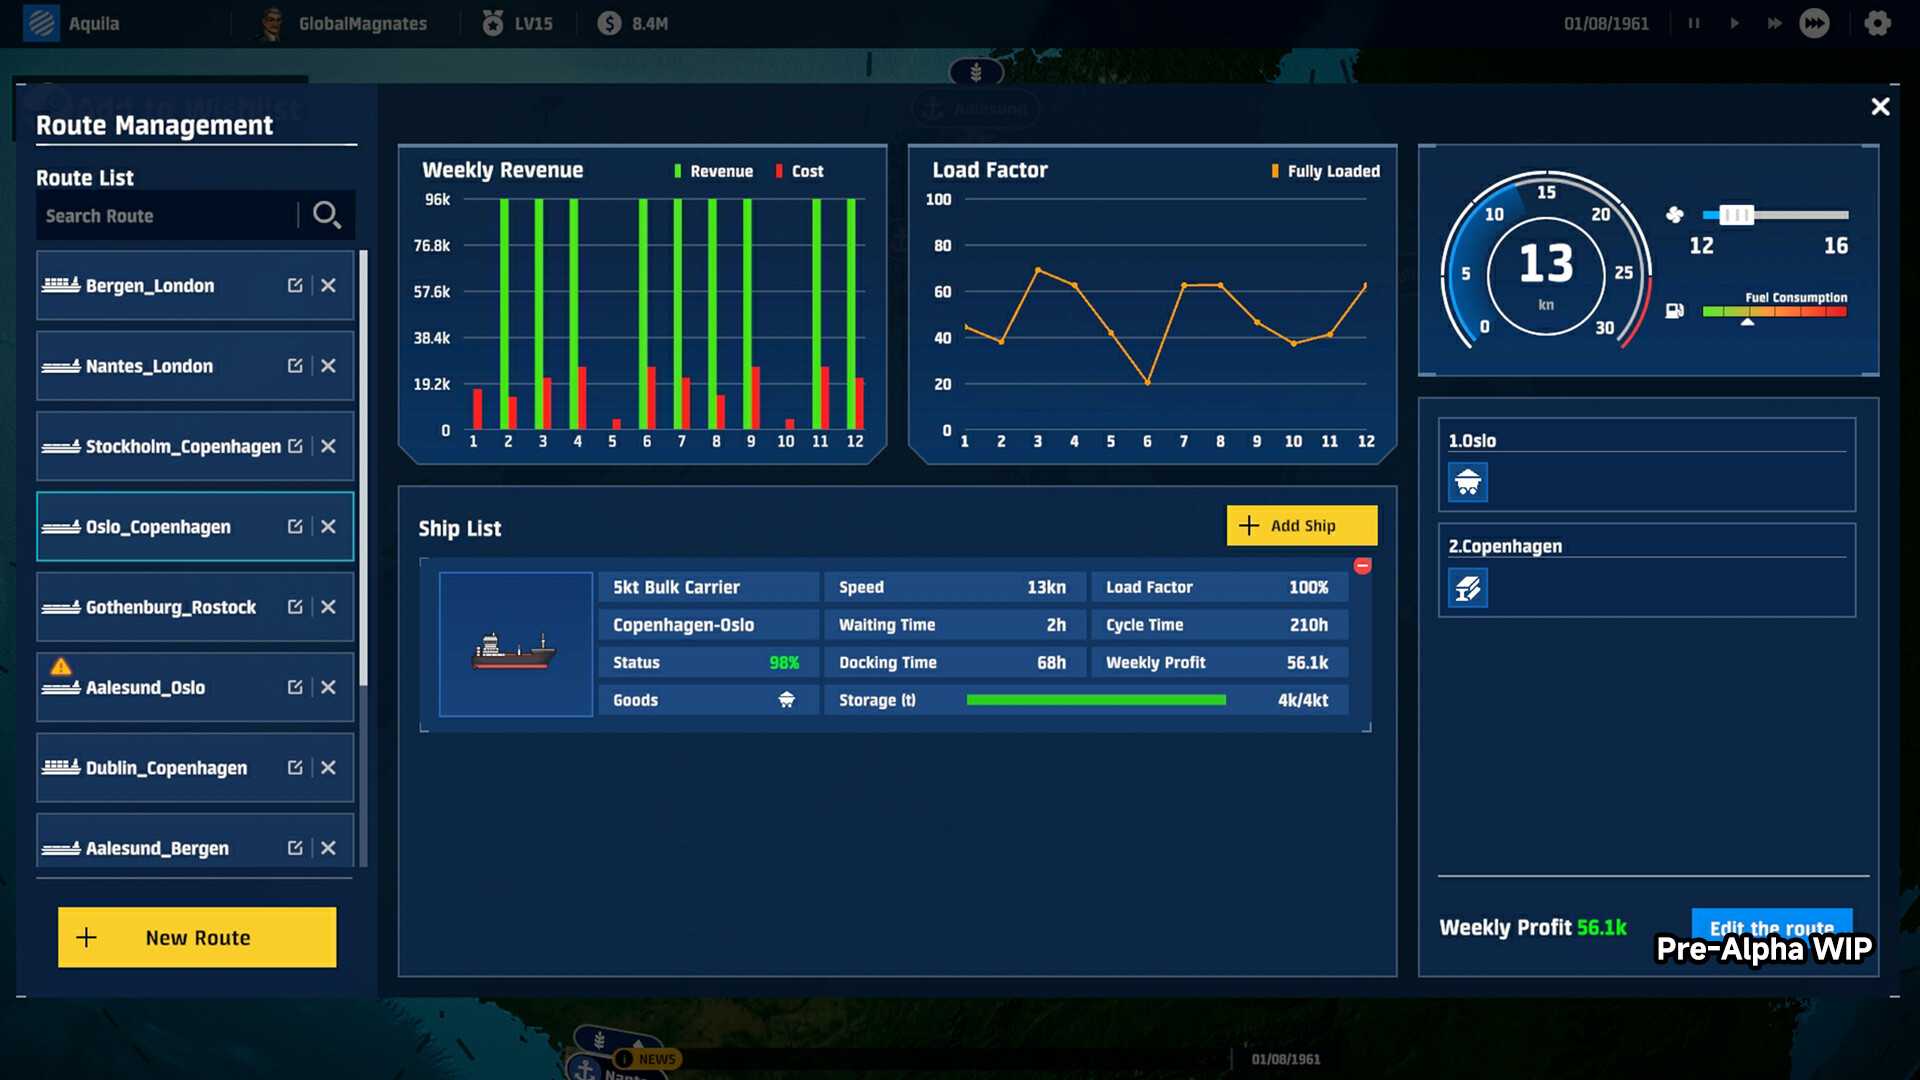Remove the 5kt Bulk Carrier via red minus
The width and height of the screenshot is (1920, 1080).
click(1362, 565)
